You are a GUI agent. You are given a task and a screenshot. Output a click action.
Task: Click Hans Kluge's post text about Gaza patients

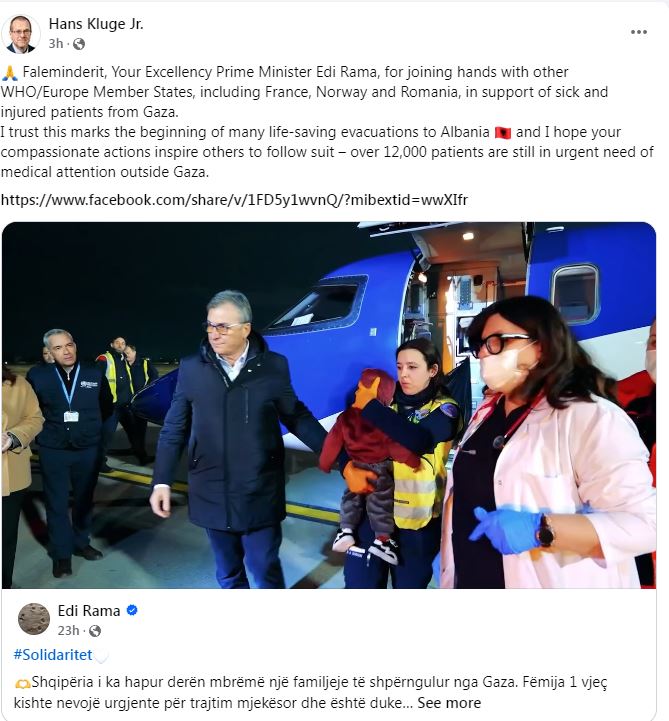click(327, 122)
